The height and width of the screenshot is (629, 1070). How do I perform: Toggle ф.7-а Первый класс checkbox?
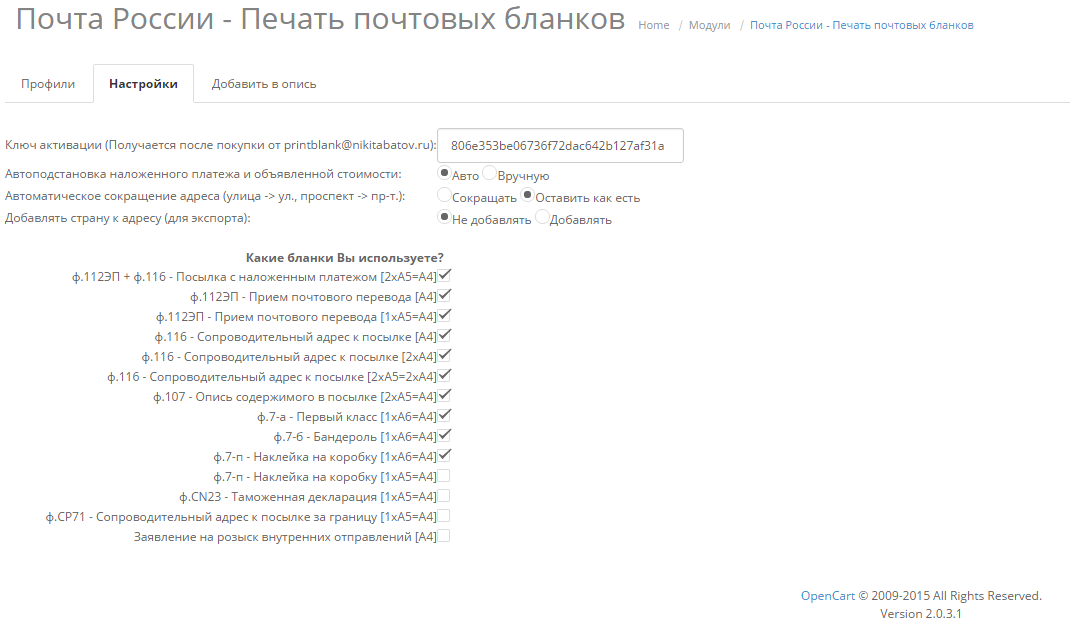click(x=444, y=415)
